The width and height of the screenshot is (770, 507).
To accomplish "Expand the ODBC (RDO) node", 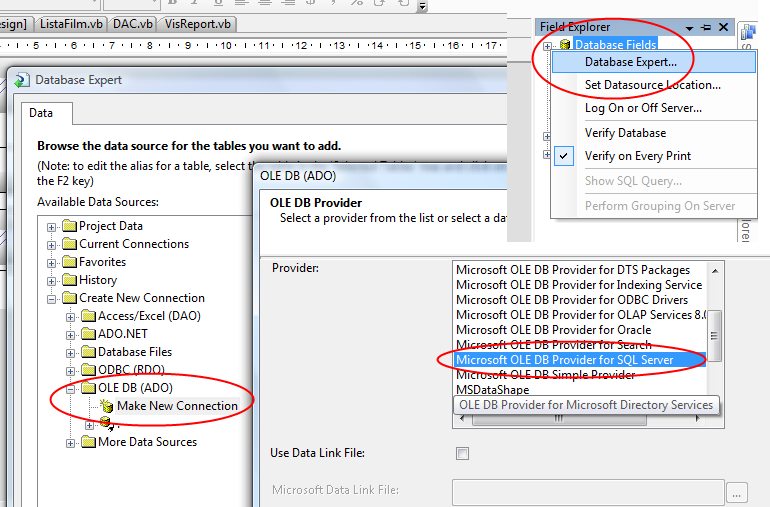I will click(x=70, y=371).
